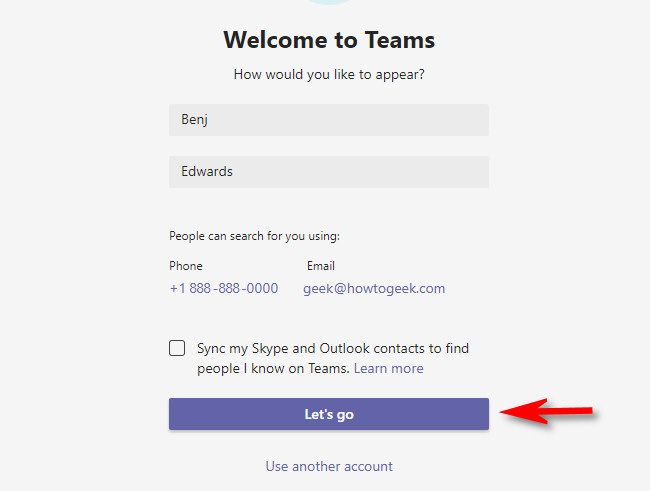Click the partial profile avatar circle at top
The height and width of the screenshot is (491, 650).
coord(329,2)
